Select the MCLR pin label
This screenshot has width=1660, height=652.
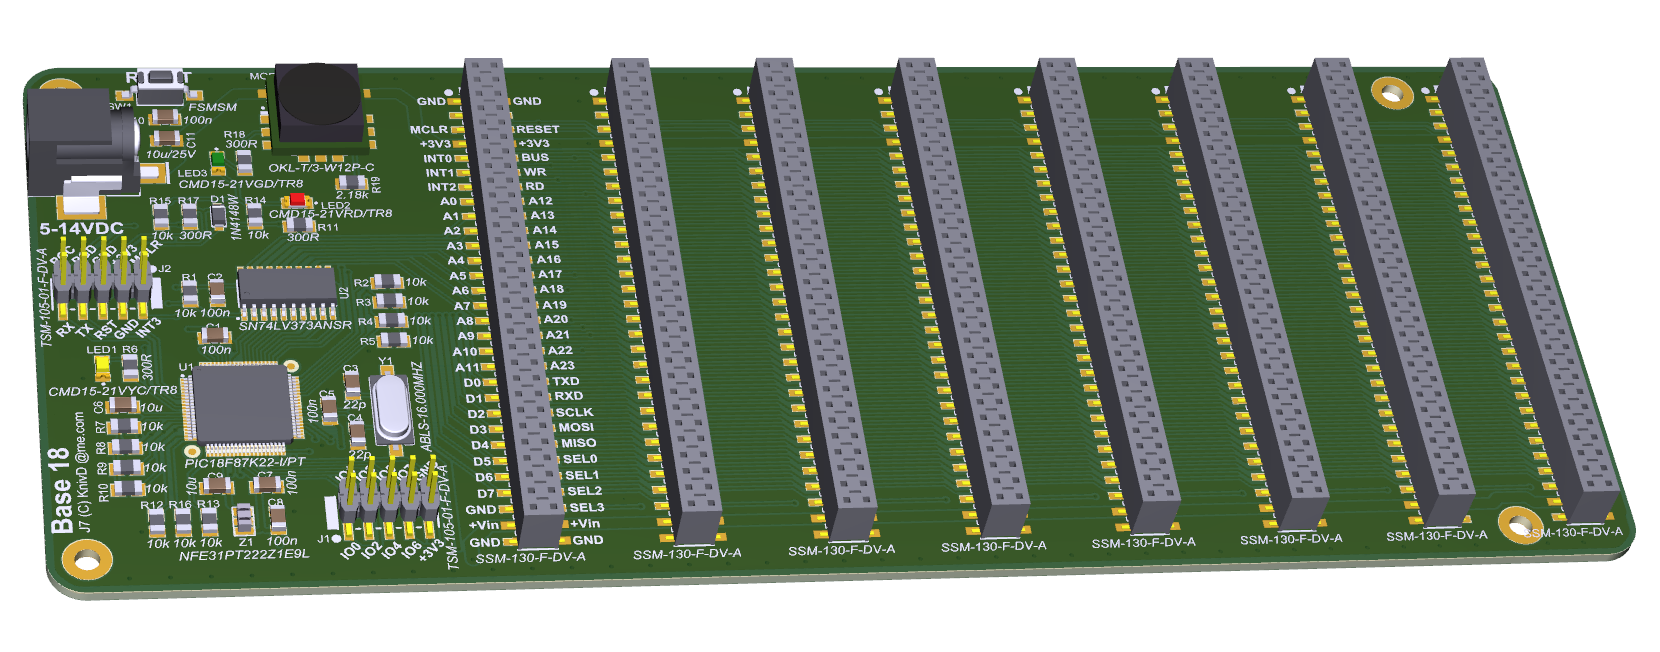point(429,130)
